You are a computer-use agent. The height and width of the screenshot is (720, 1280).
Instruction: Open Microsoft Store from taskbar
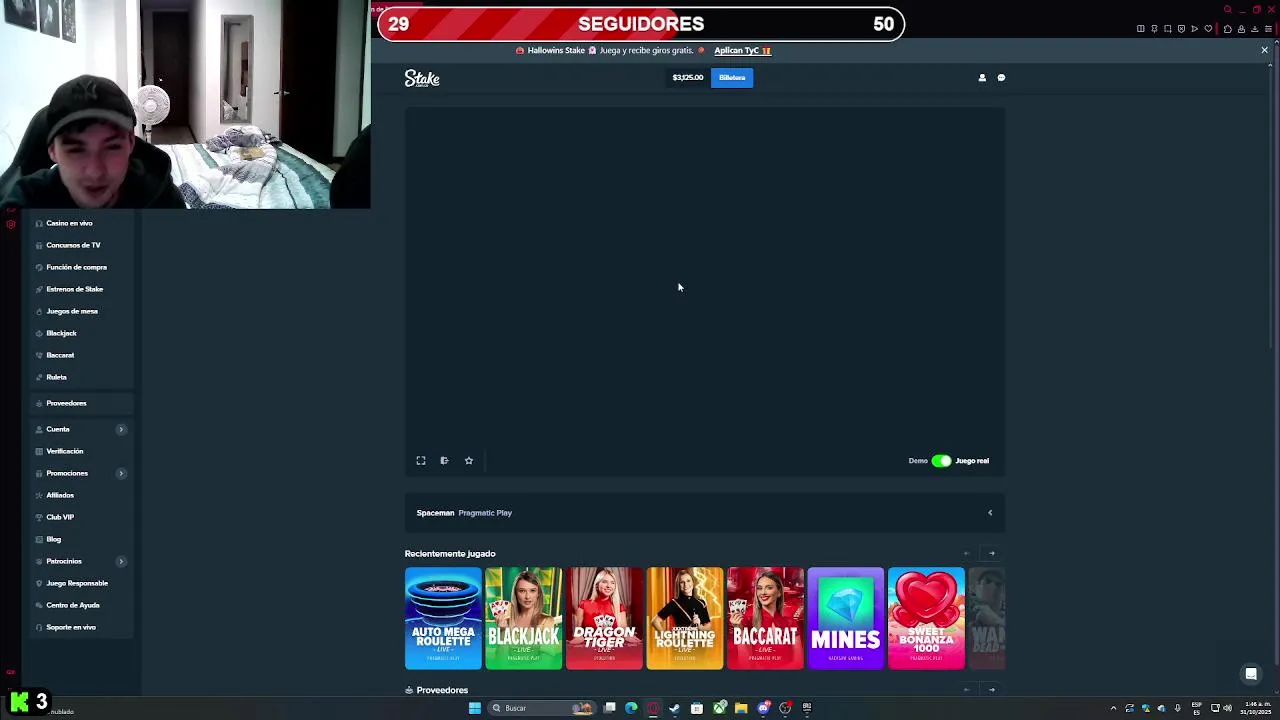tap(697, 708)
